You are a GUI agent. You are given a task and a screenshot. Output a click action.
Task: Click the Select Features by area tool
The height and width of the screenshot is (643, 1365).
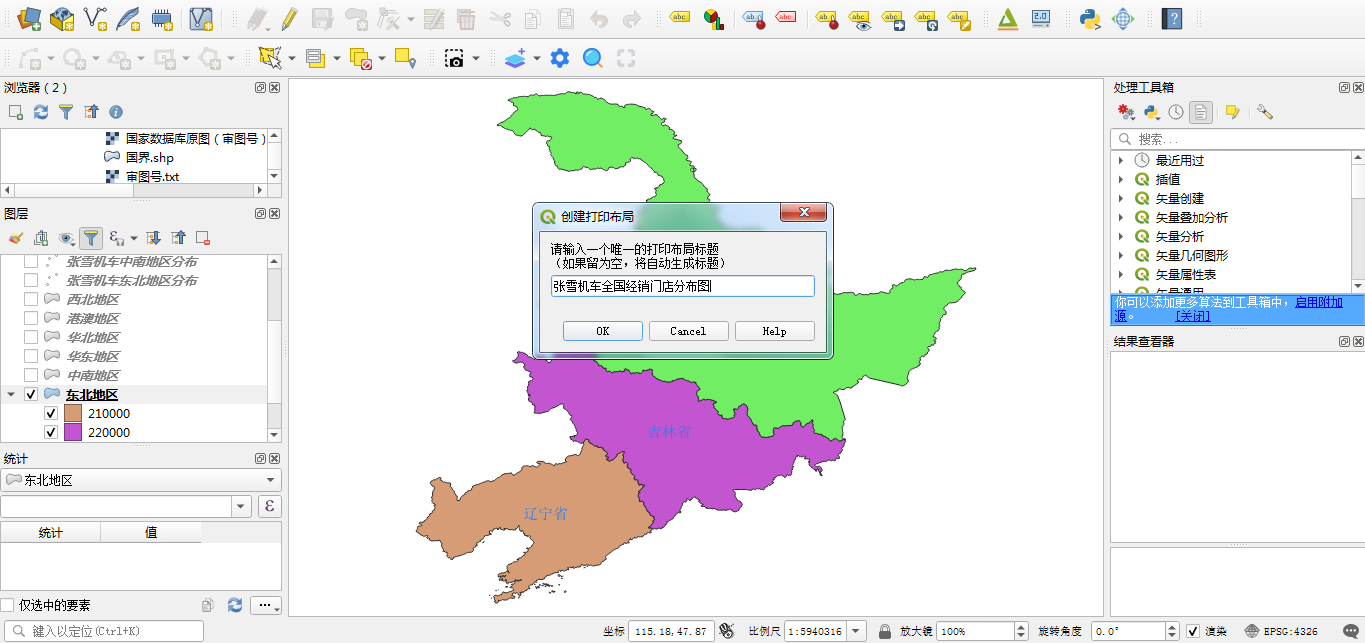click(269, 58)
